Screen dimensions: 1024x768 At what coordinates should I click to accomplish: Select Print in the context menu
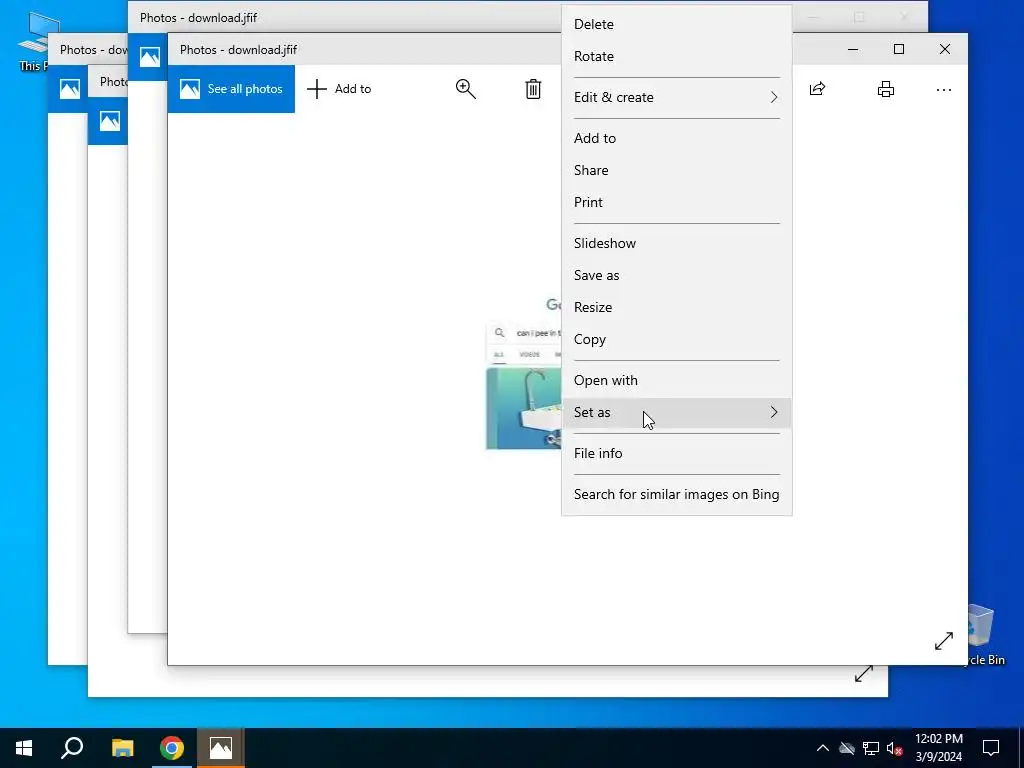[x=677, y=202]
